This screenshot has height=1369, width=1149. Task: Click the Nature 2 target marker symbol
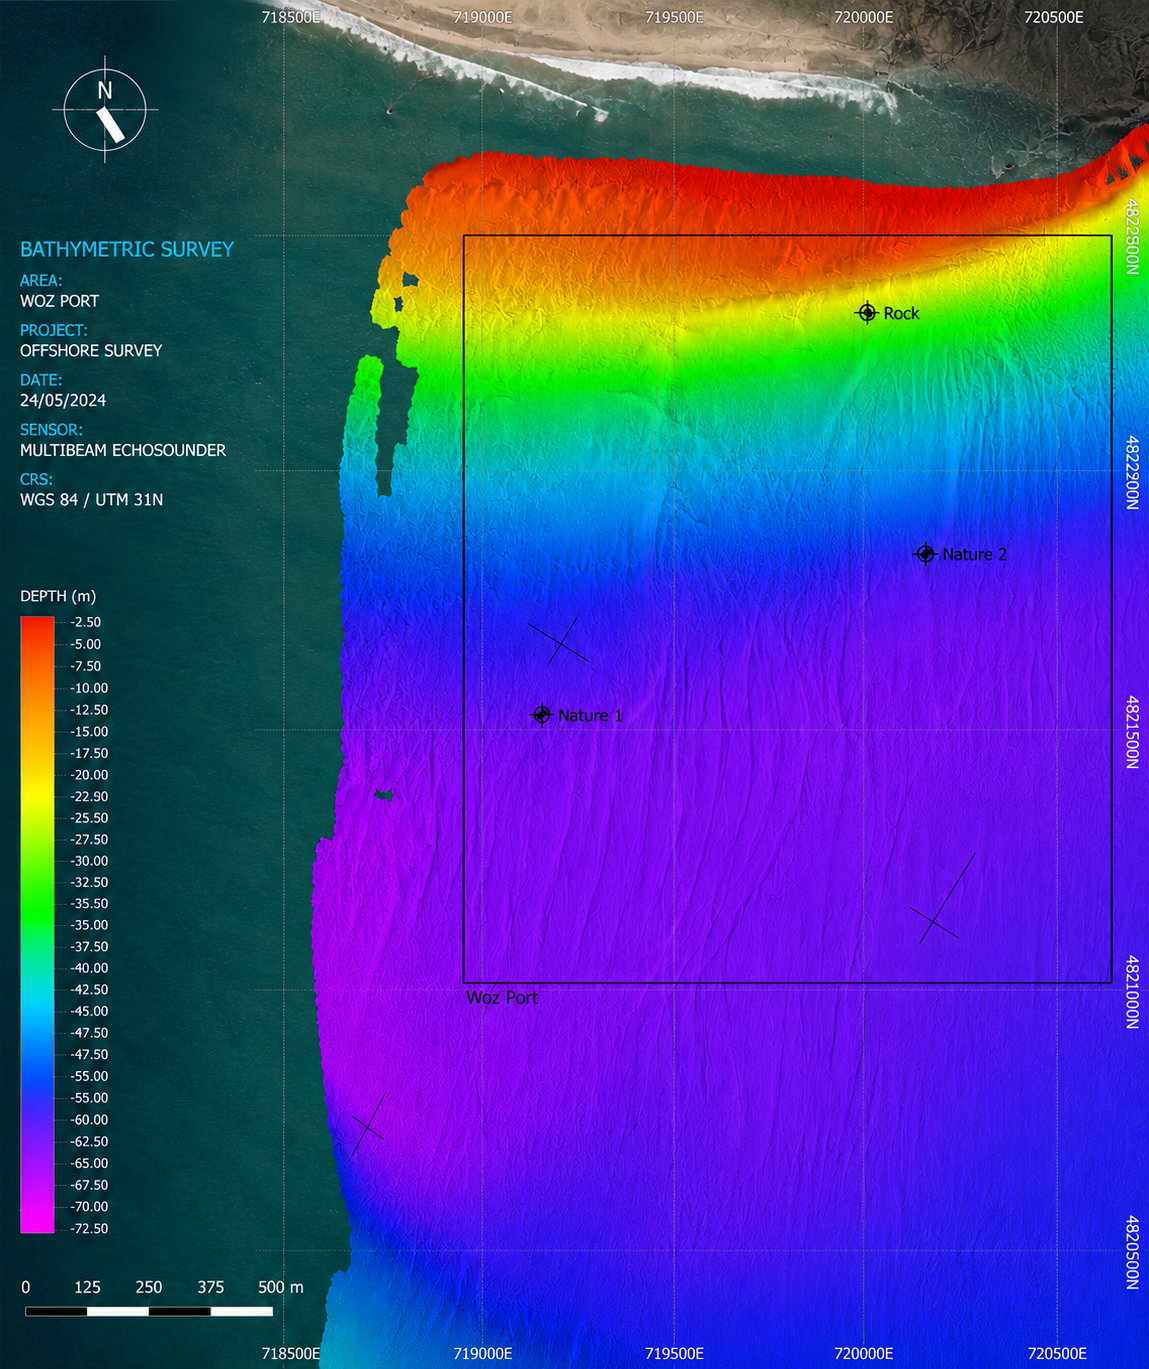click(925, 554)
